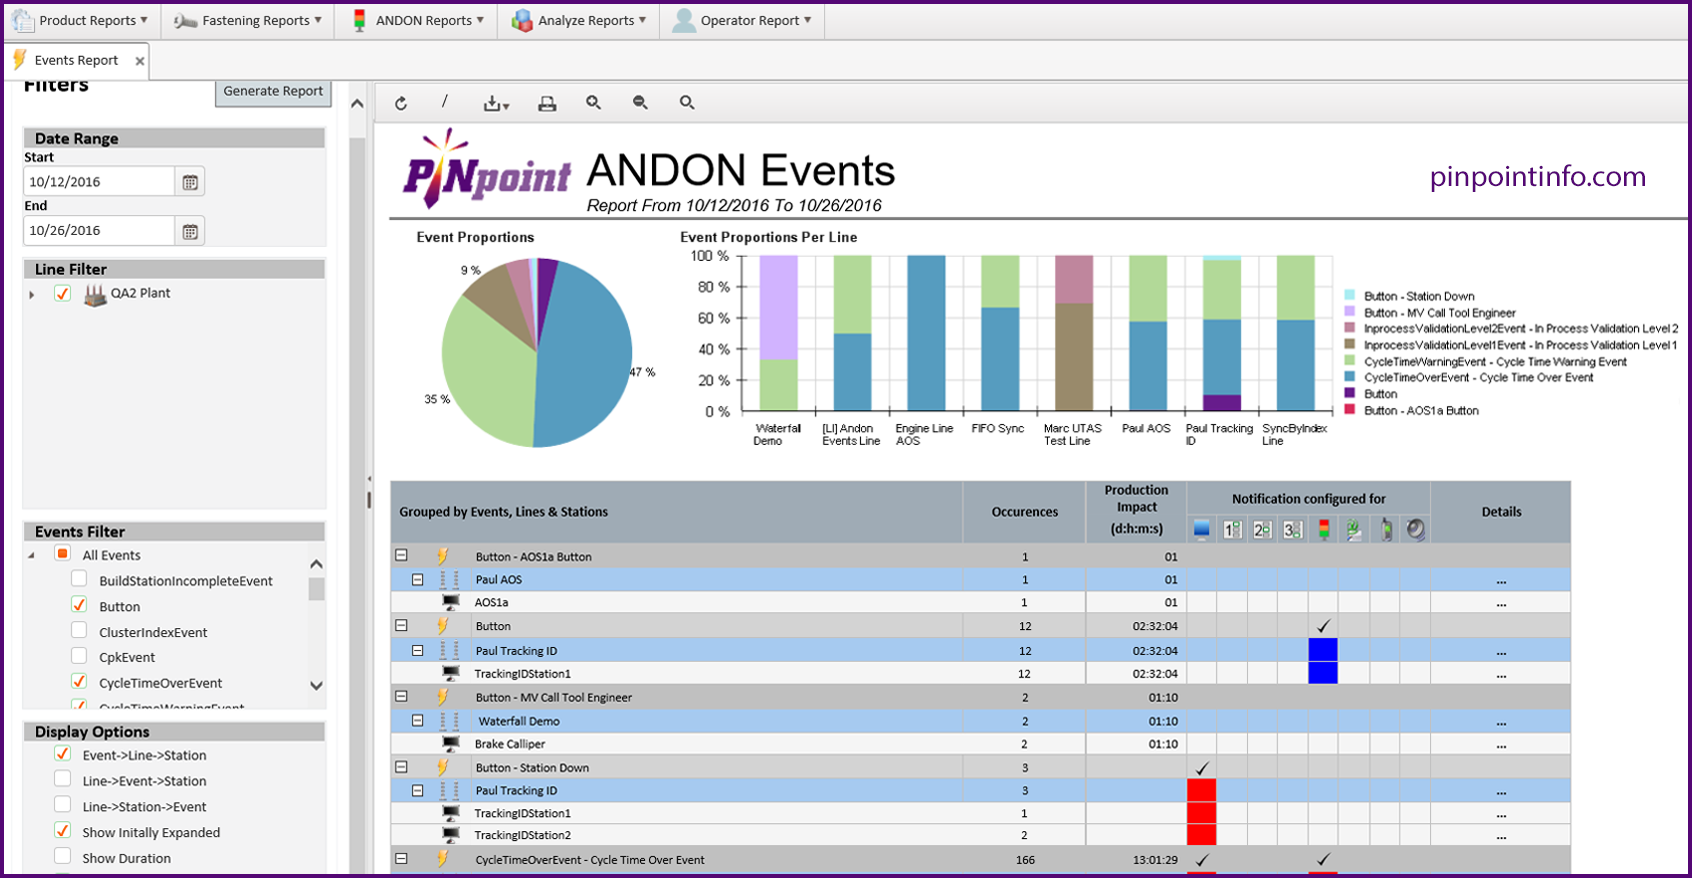Click the QA2 Plant factory icon
Screen dimensions: 1692x878
95,294
